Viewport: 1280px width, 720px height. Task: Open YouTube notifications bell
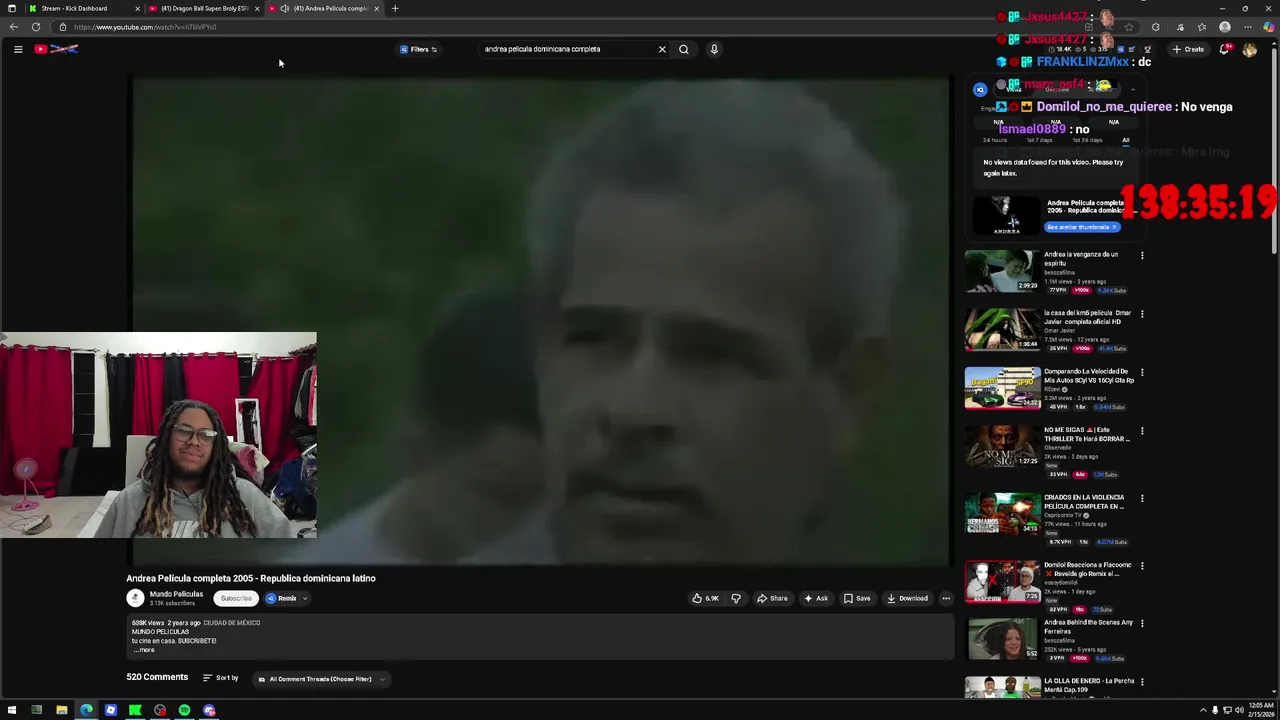click(1225, 49)
